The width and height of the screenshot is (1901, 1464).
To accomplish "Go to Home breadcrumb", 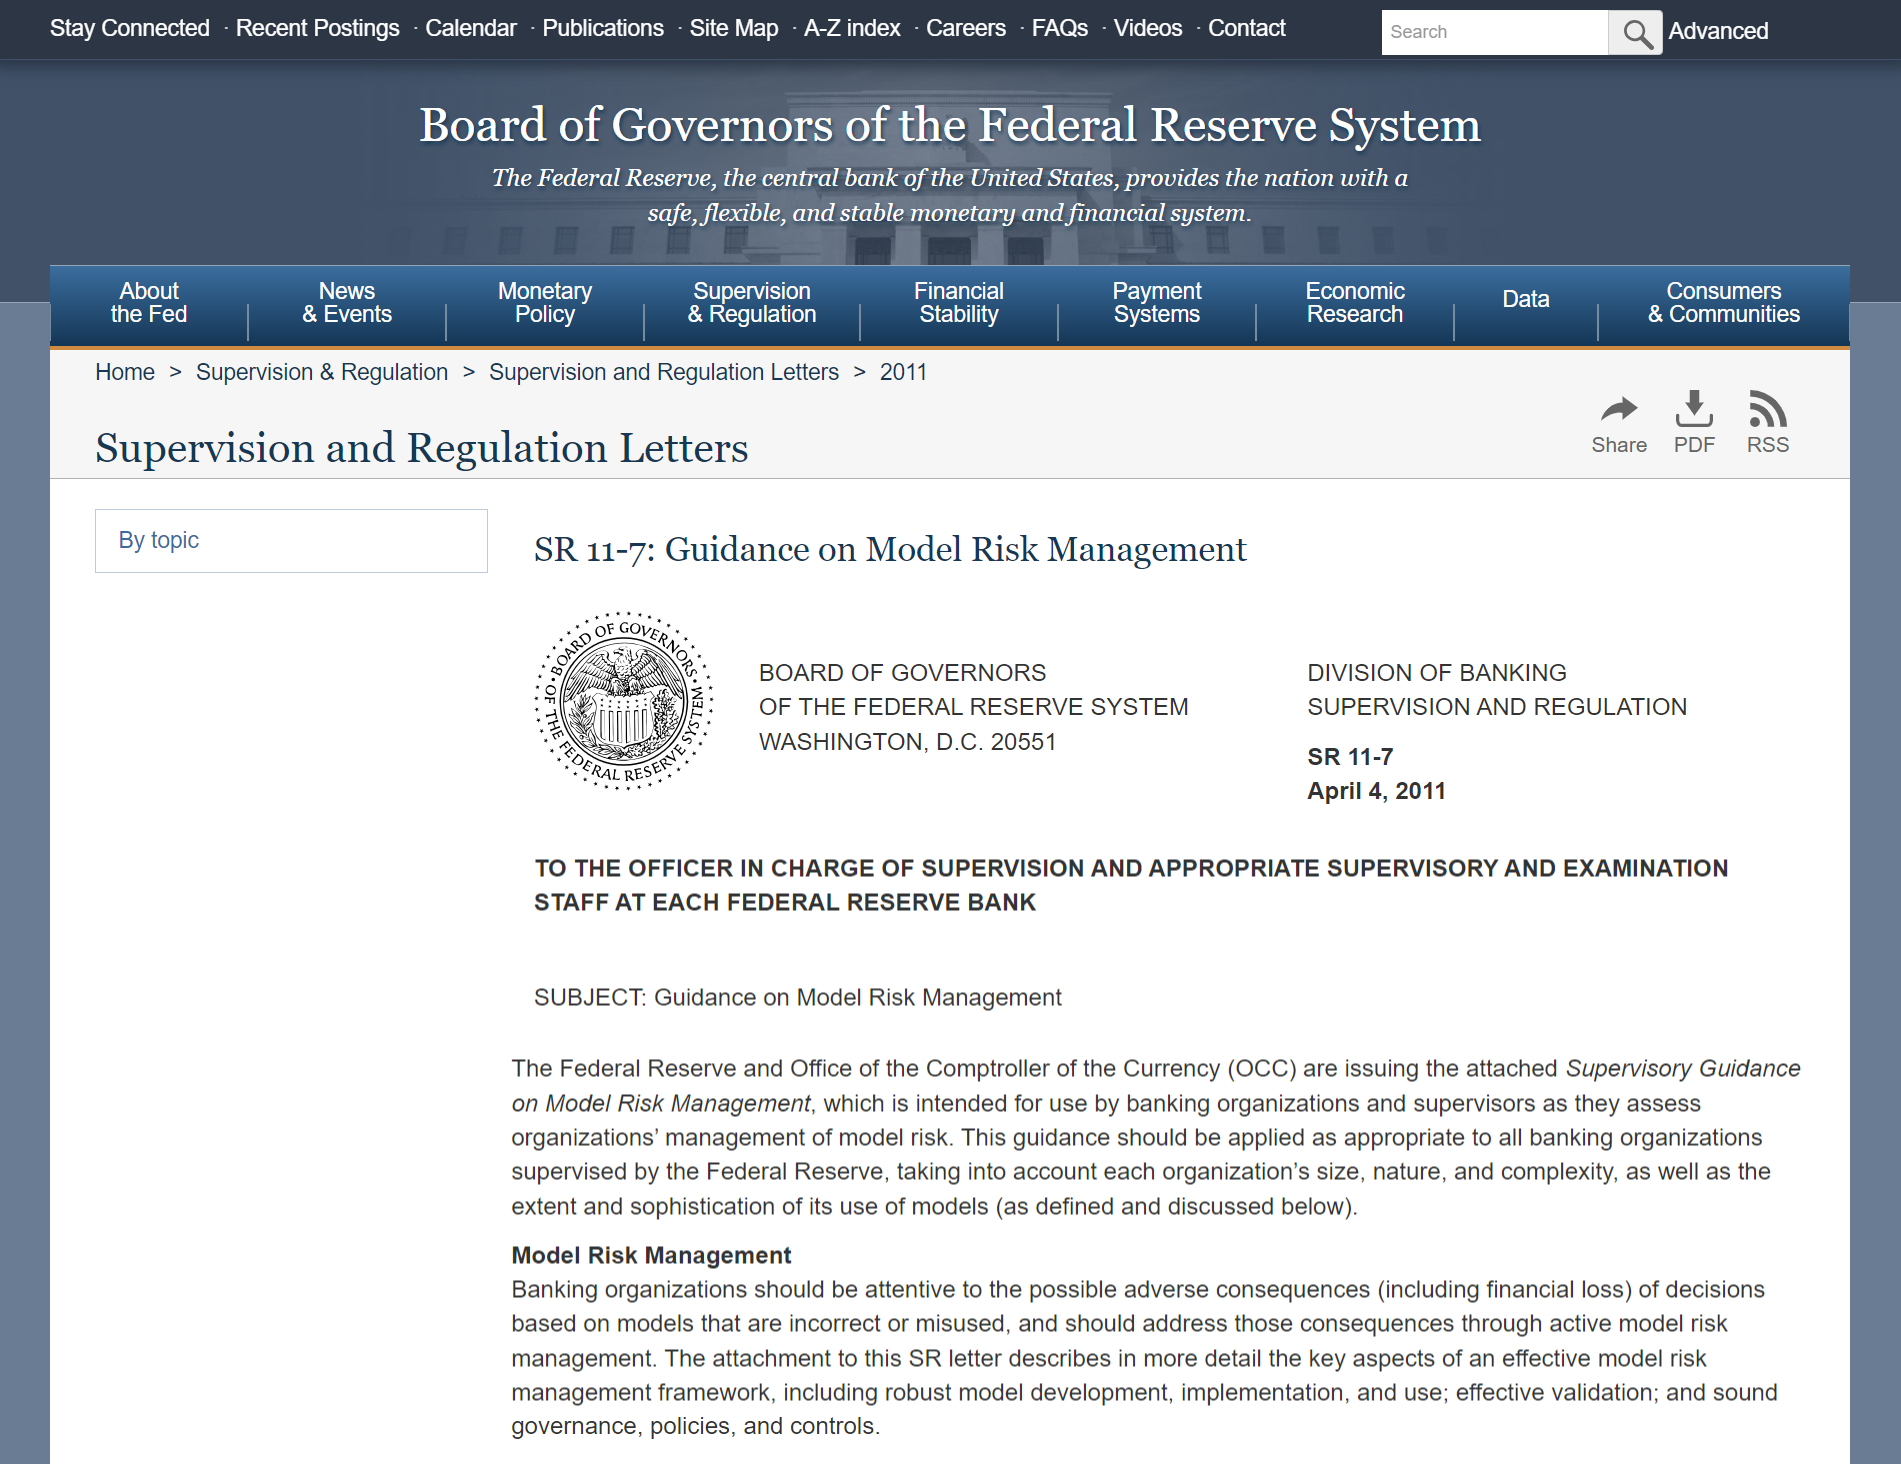I will (125, 372).
